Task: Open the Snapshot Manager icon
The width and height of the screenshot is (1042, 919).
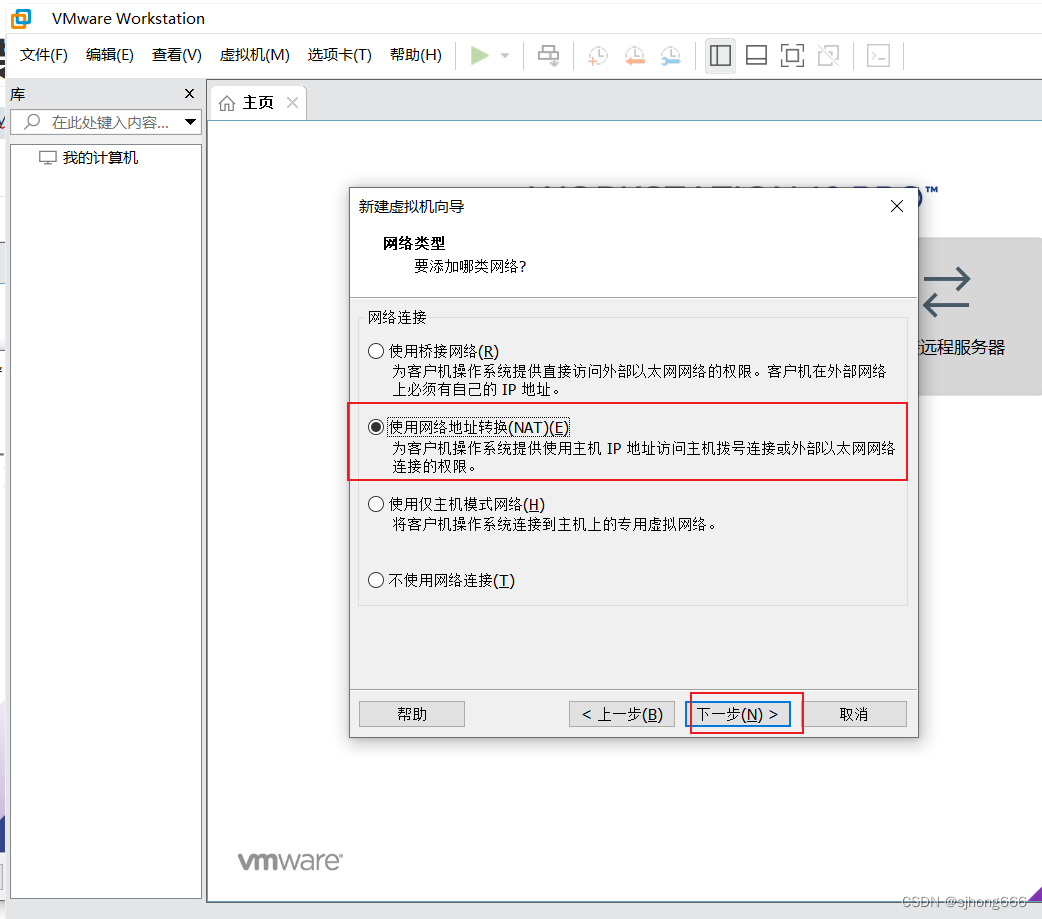Action: click(671, 55)
